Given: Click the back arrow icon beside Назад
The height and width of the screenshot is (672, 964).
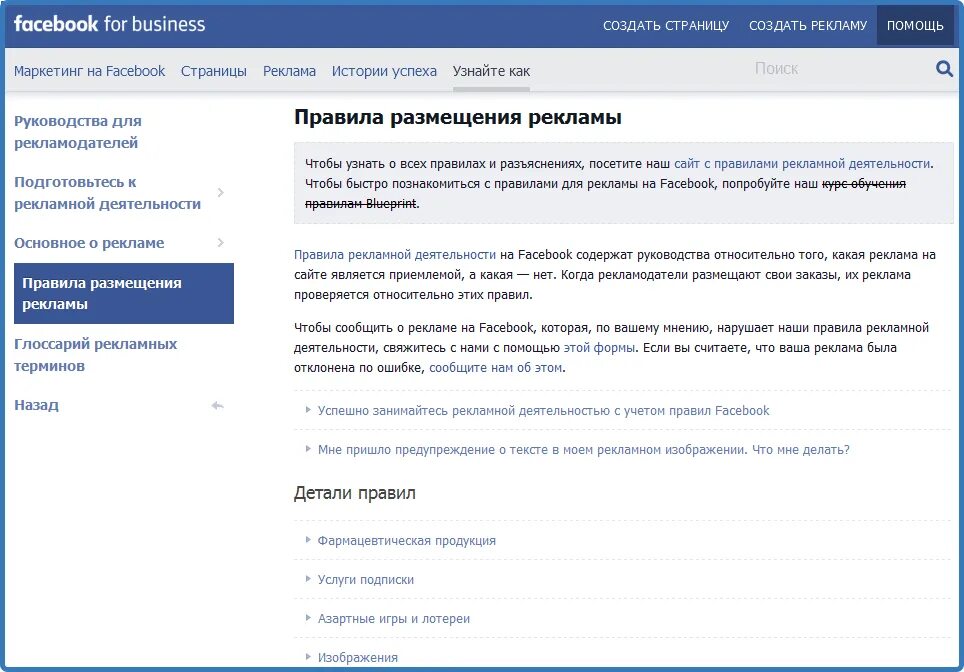Looking at the screenshot, I should [x=217, y=405].
